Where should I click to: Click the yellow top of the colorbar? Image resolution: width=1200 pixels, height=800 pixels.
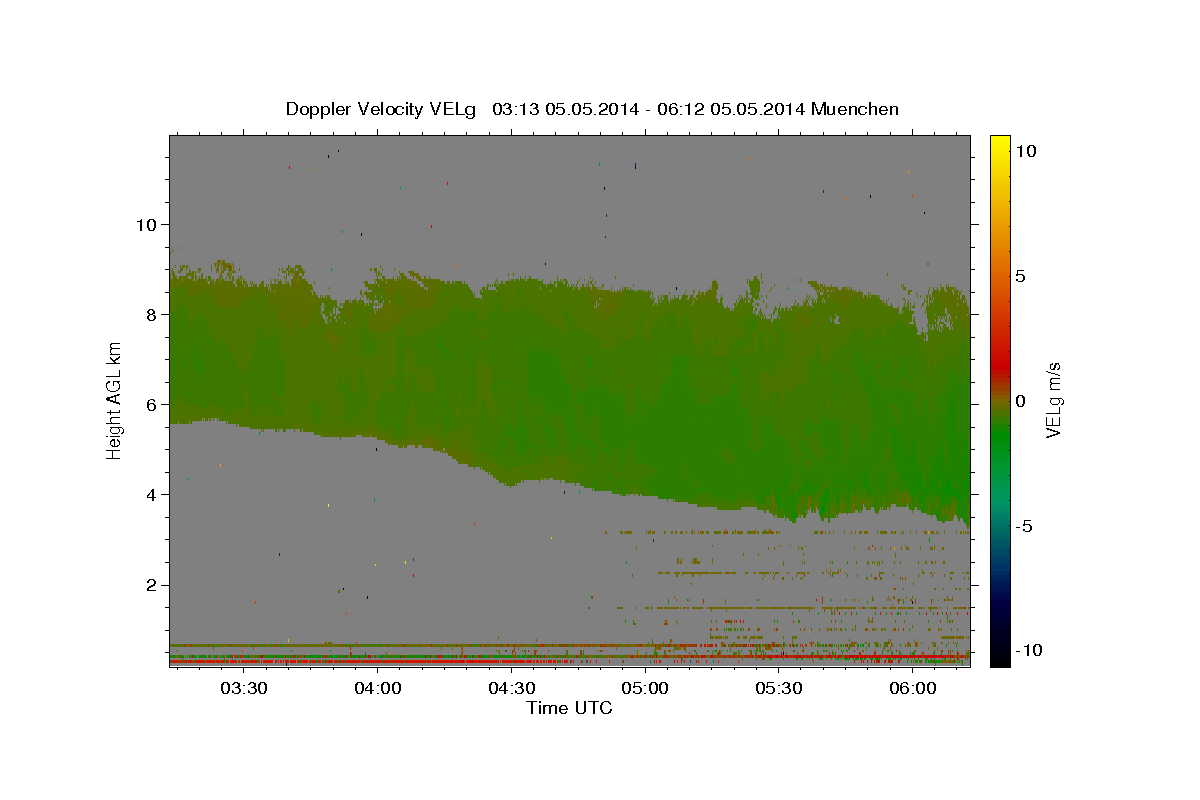1000,145
